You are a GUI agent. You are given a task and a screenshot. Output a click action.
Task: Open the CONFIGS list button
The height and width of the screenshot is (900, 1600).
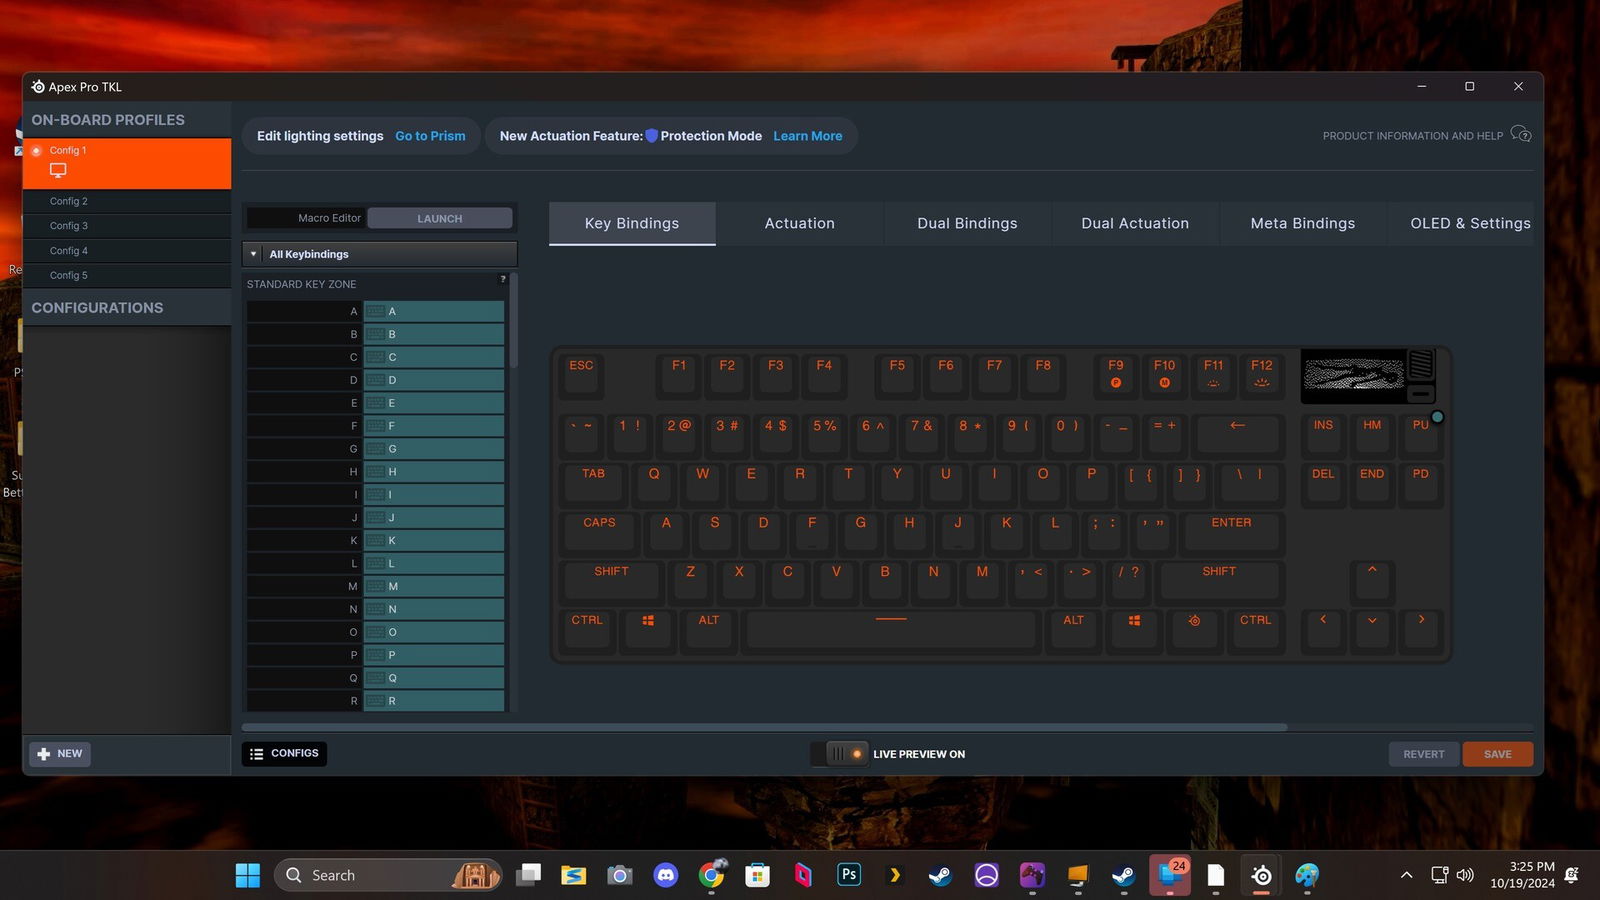[x=285, y=753]
